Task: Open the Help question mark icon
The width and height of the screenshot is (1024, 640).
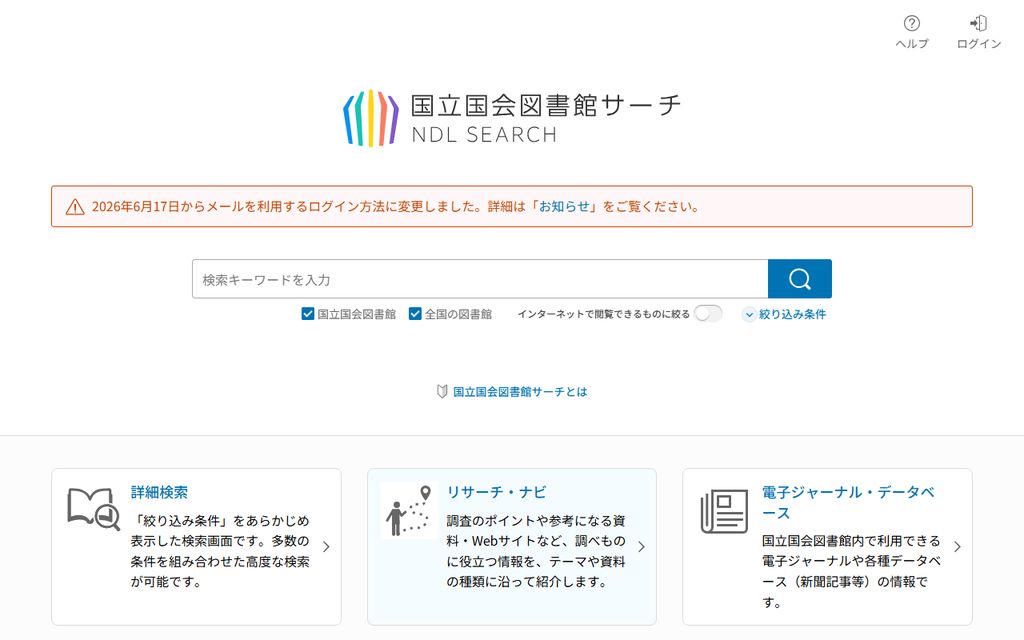Action: click(912, 24)
